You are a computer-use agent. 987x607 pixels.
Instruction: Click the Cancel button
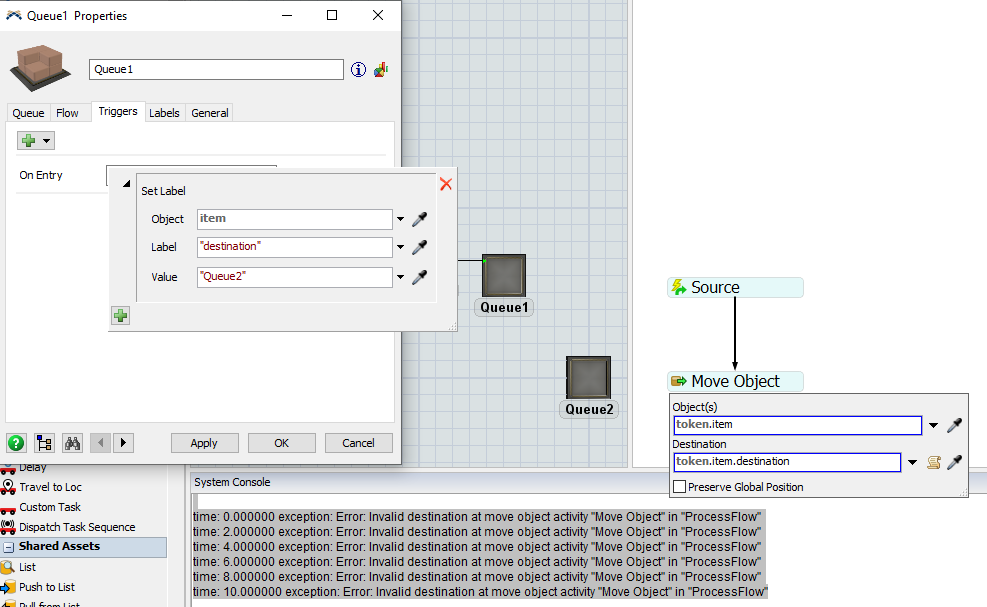tap(358, 443)
